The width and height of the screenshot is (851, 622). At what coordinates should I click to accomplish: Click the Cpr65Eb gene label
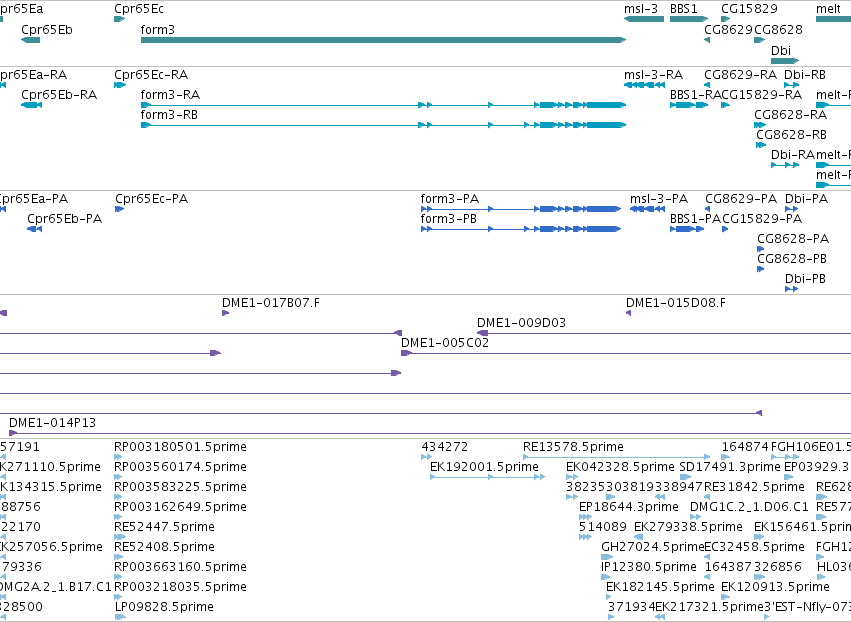click(x=47, y=30)
